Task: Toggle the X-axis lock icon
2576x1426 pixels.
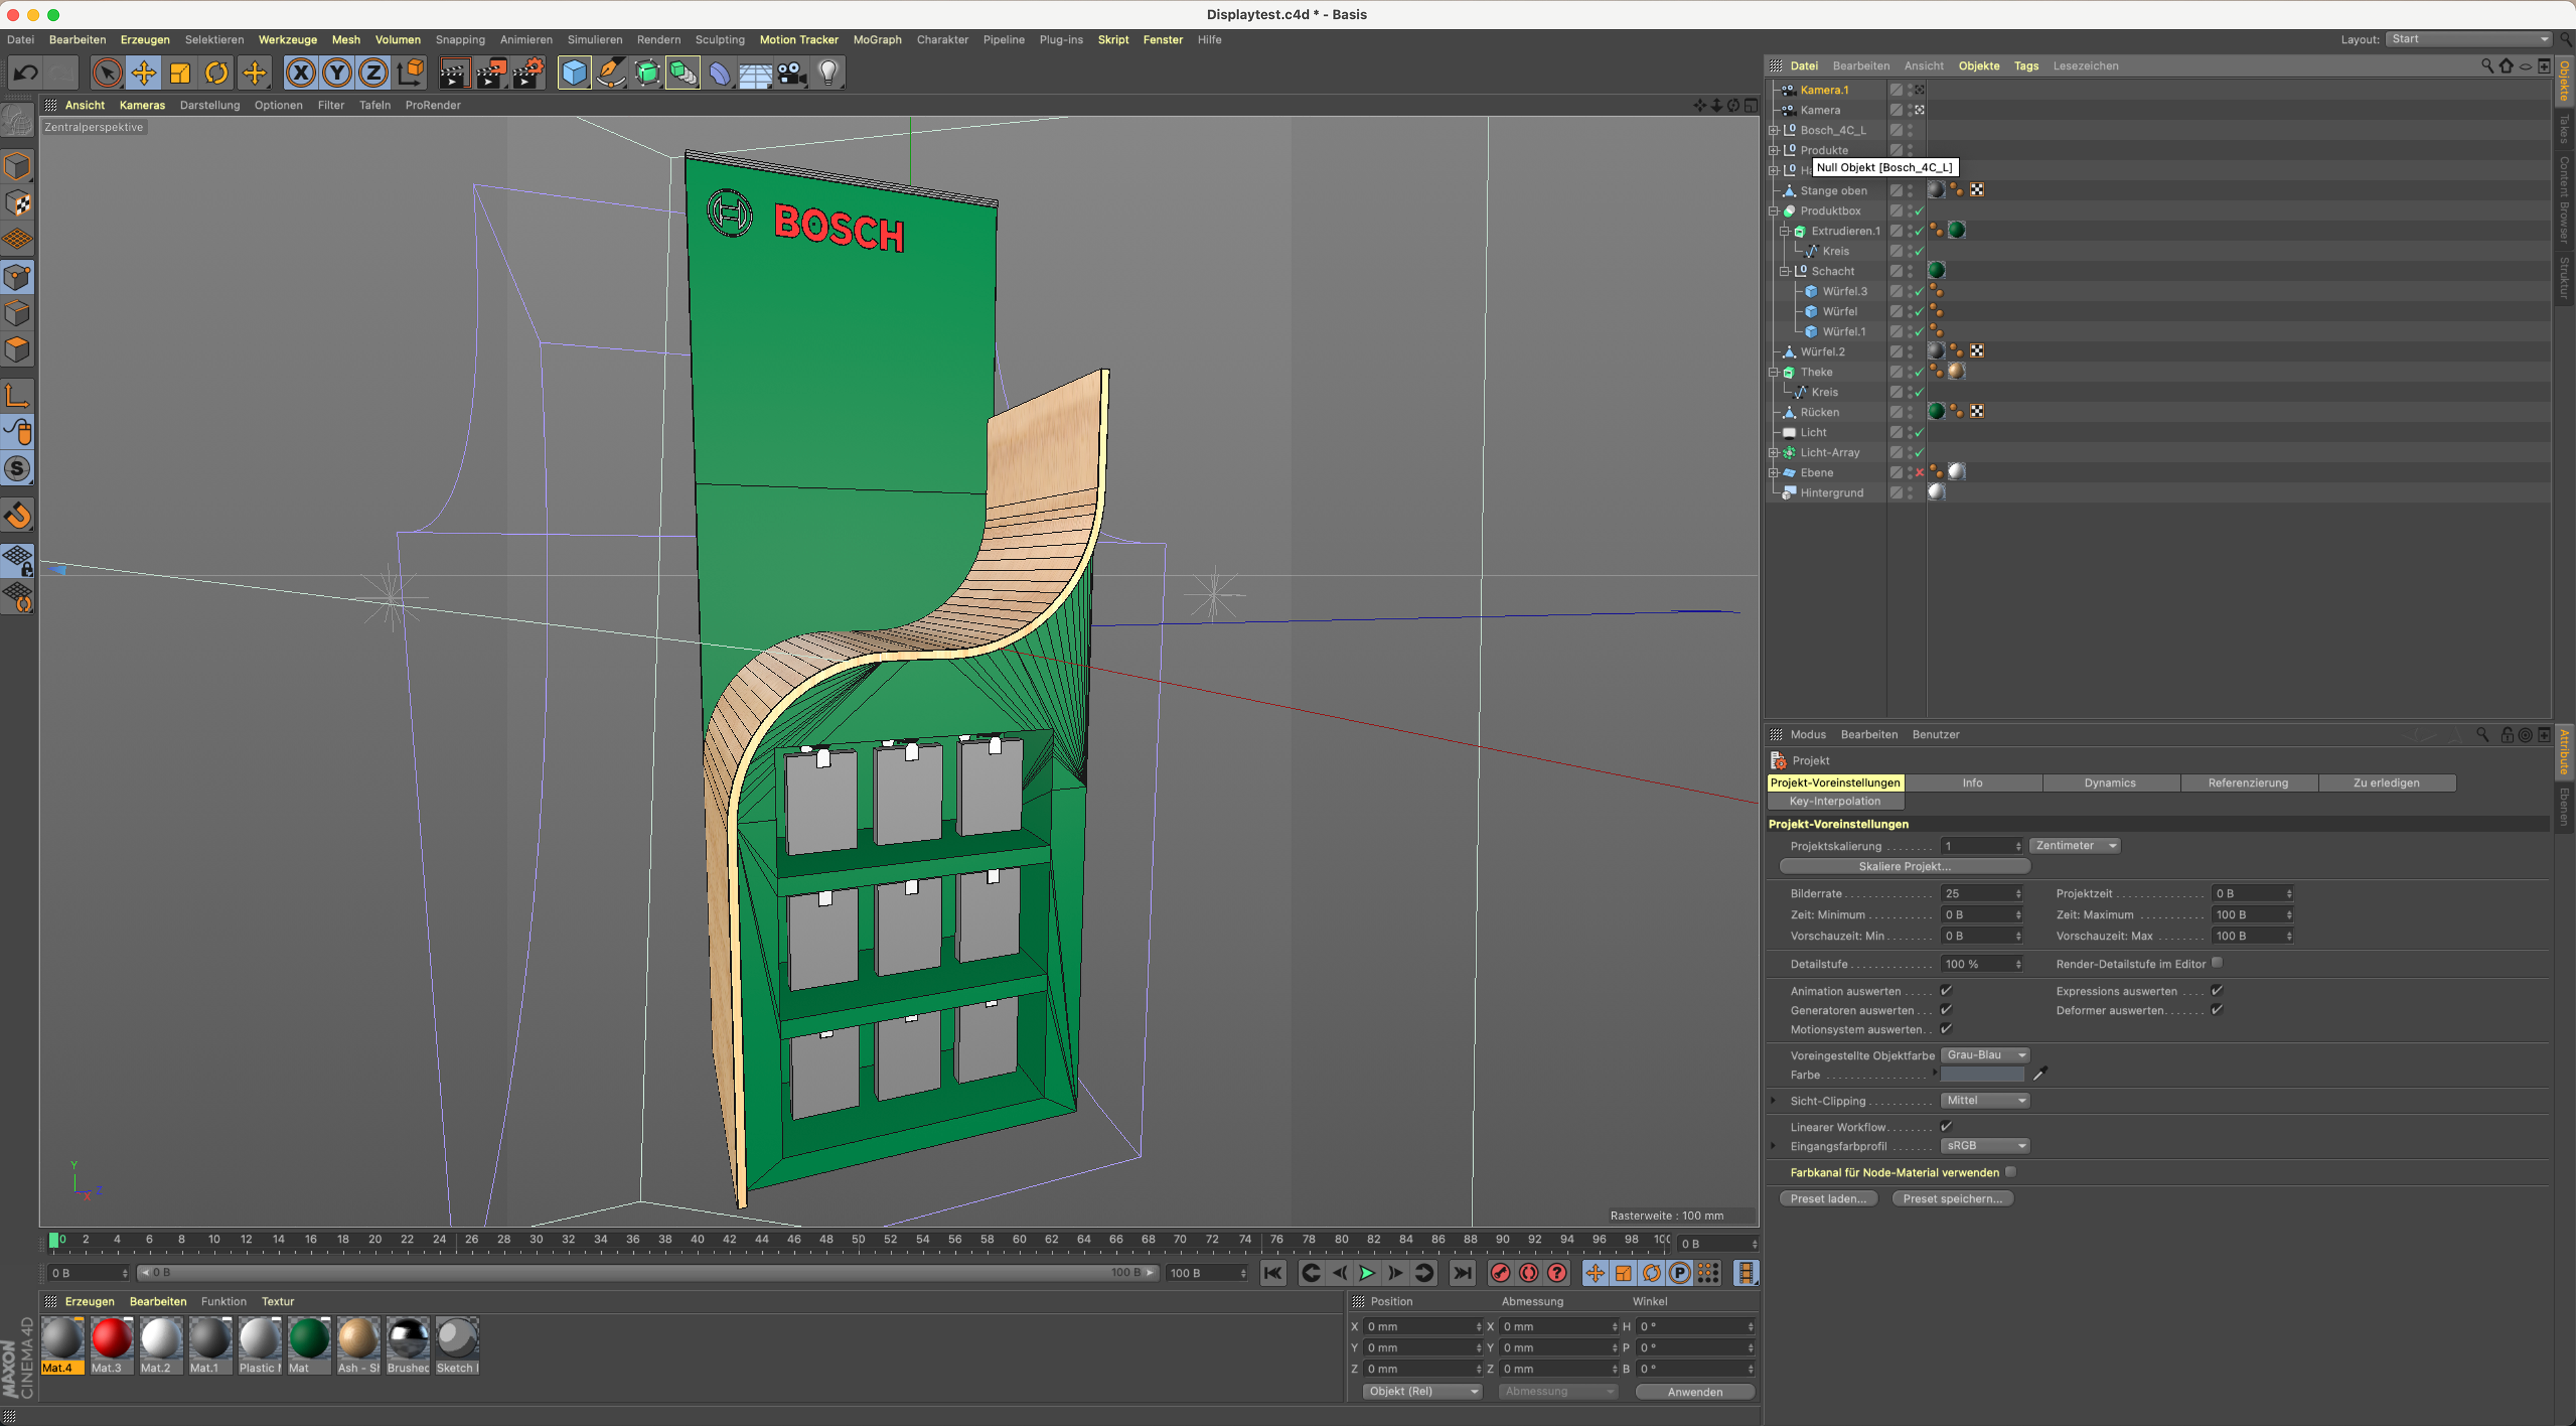Action: coord(300,73)
